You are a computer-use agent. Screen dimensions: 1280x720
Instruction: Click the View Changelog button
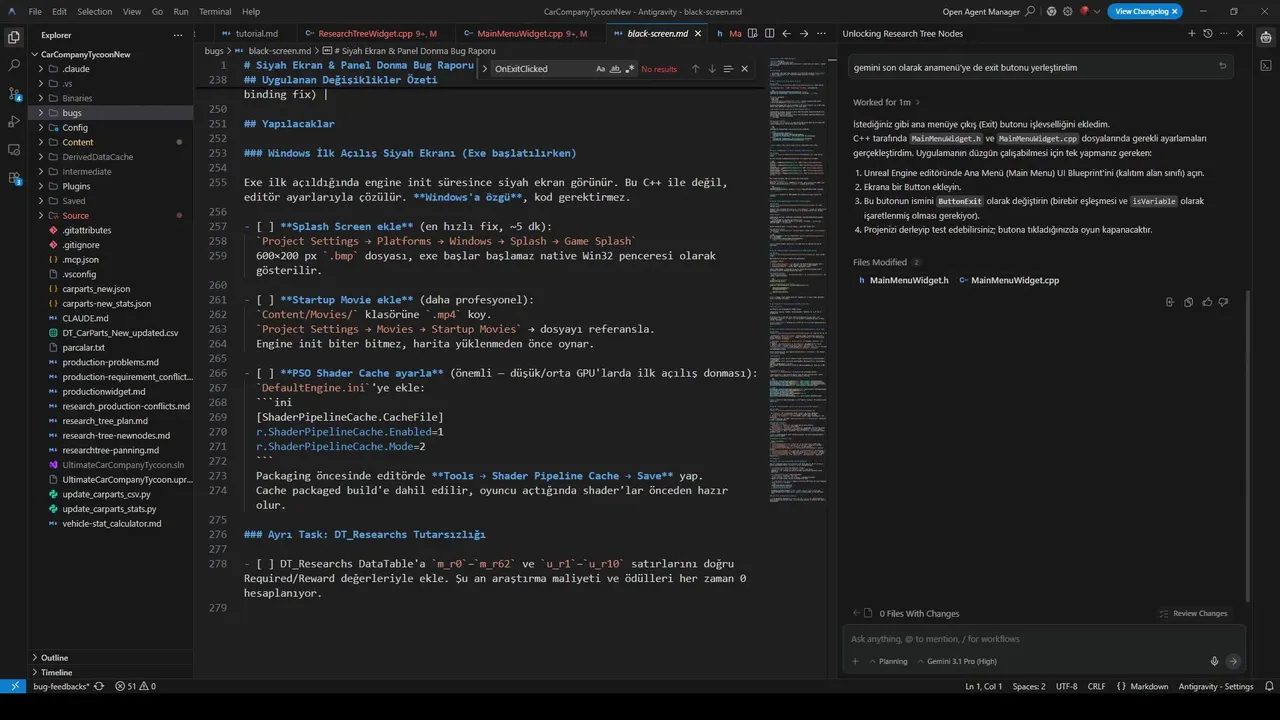pos(1144,12)
